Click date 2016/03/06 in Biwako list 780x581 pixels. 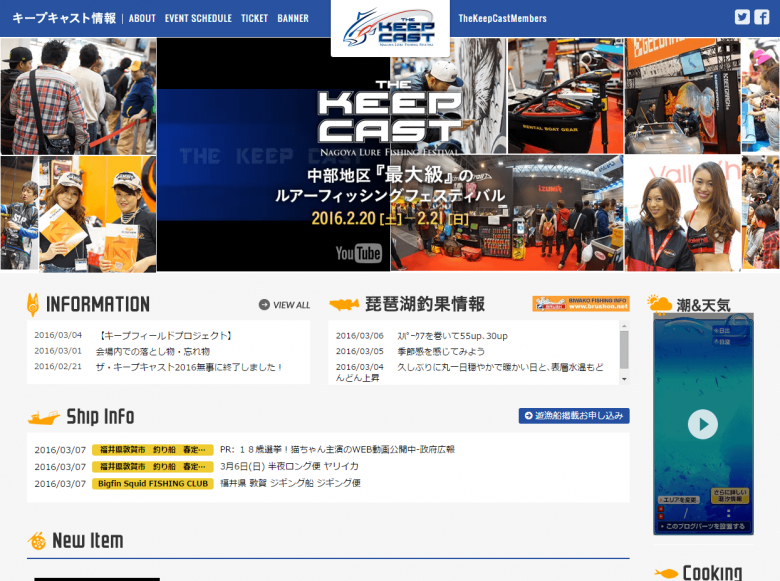360,336
